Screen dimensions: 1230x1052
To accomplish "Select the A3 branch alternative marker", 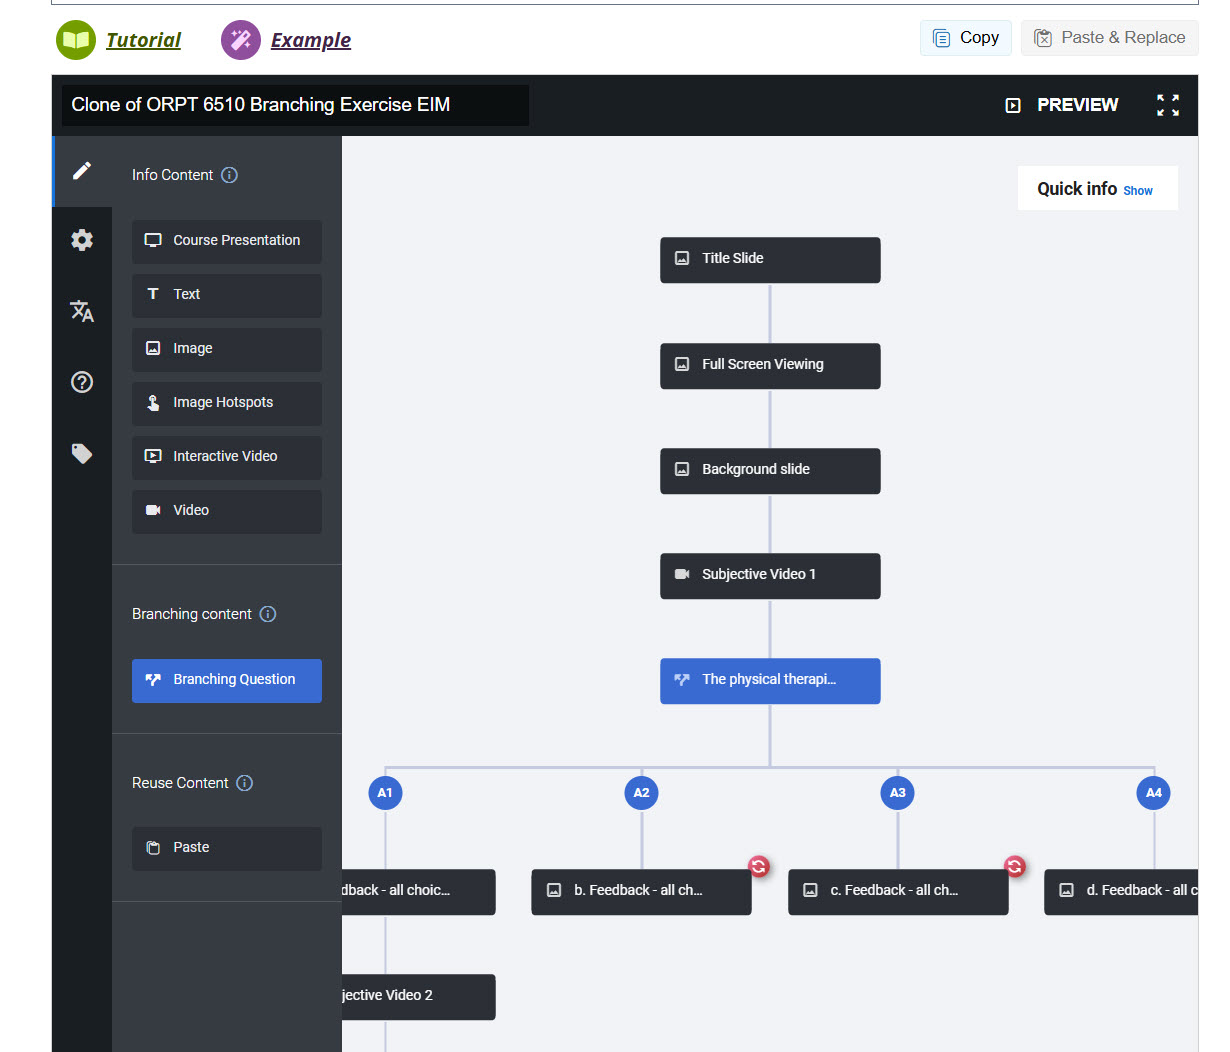I will [x=898, y=793].
